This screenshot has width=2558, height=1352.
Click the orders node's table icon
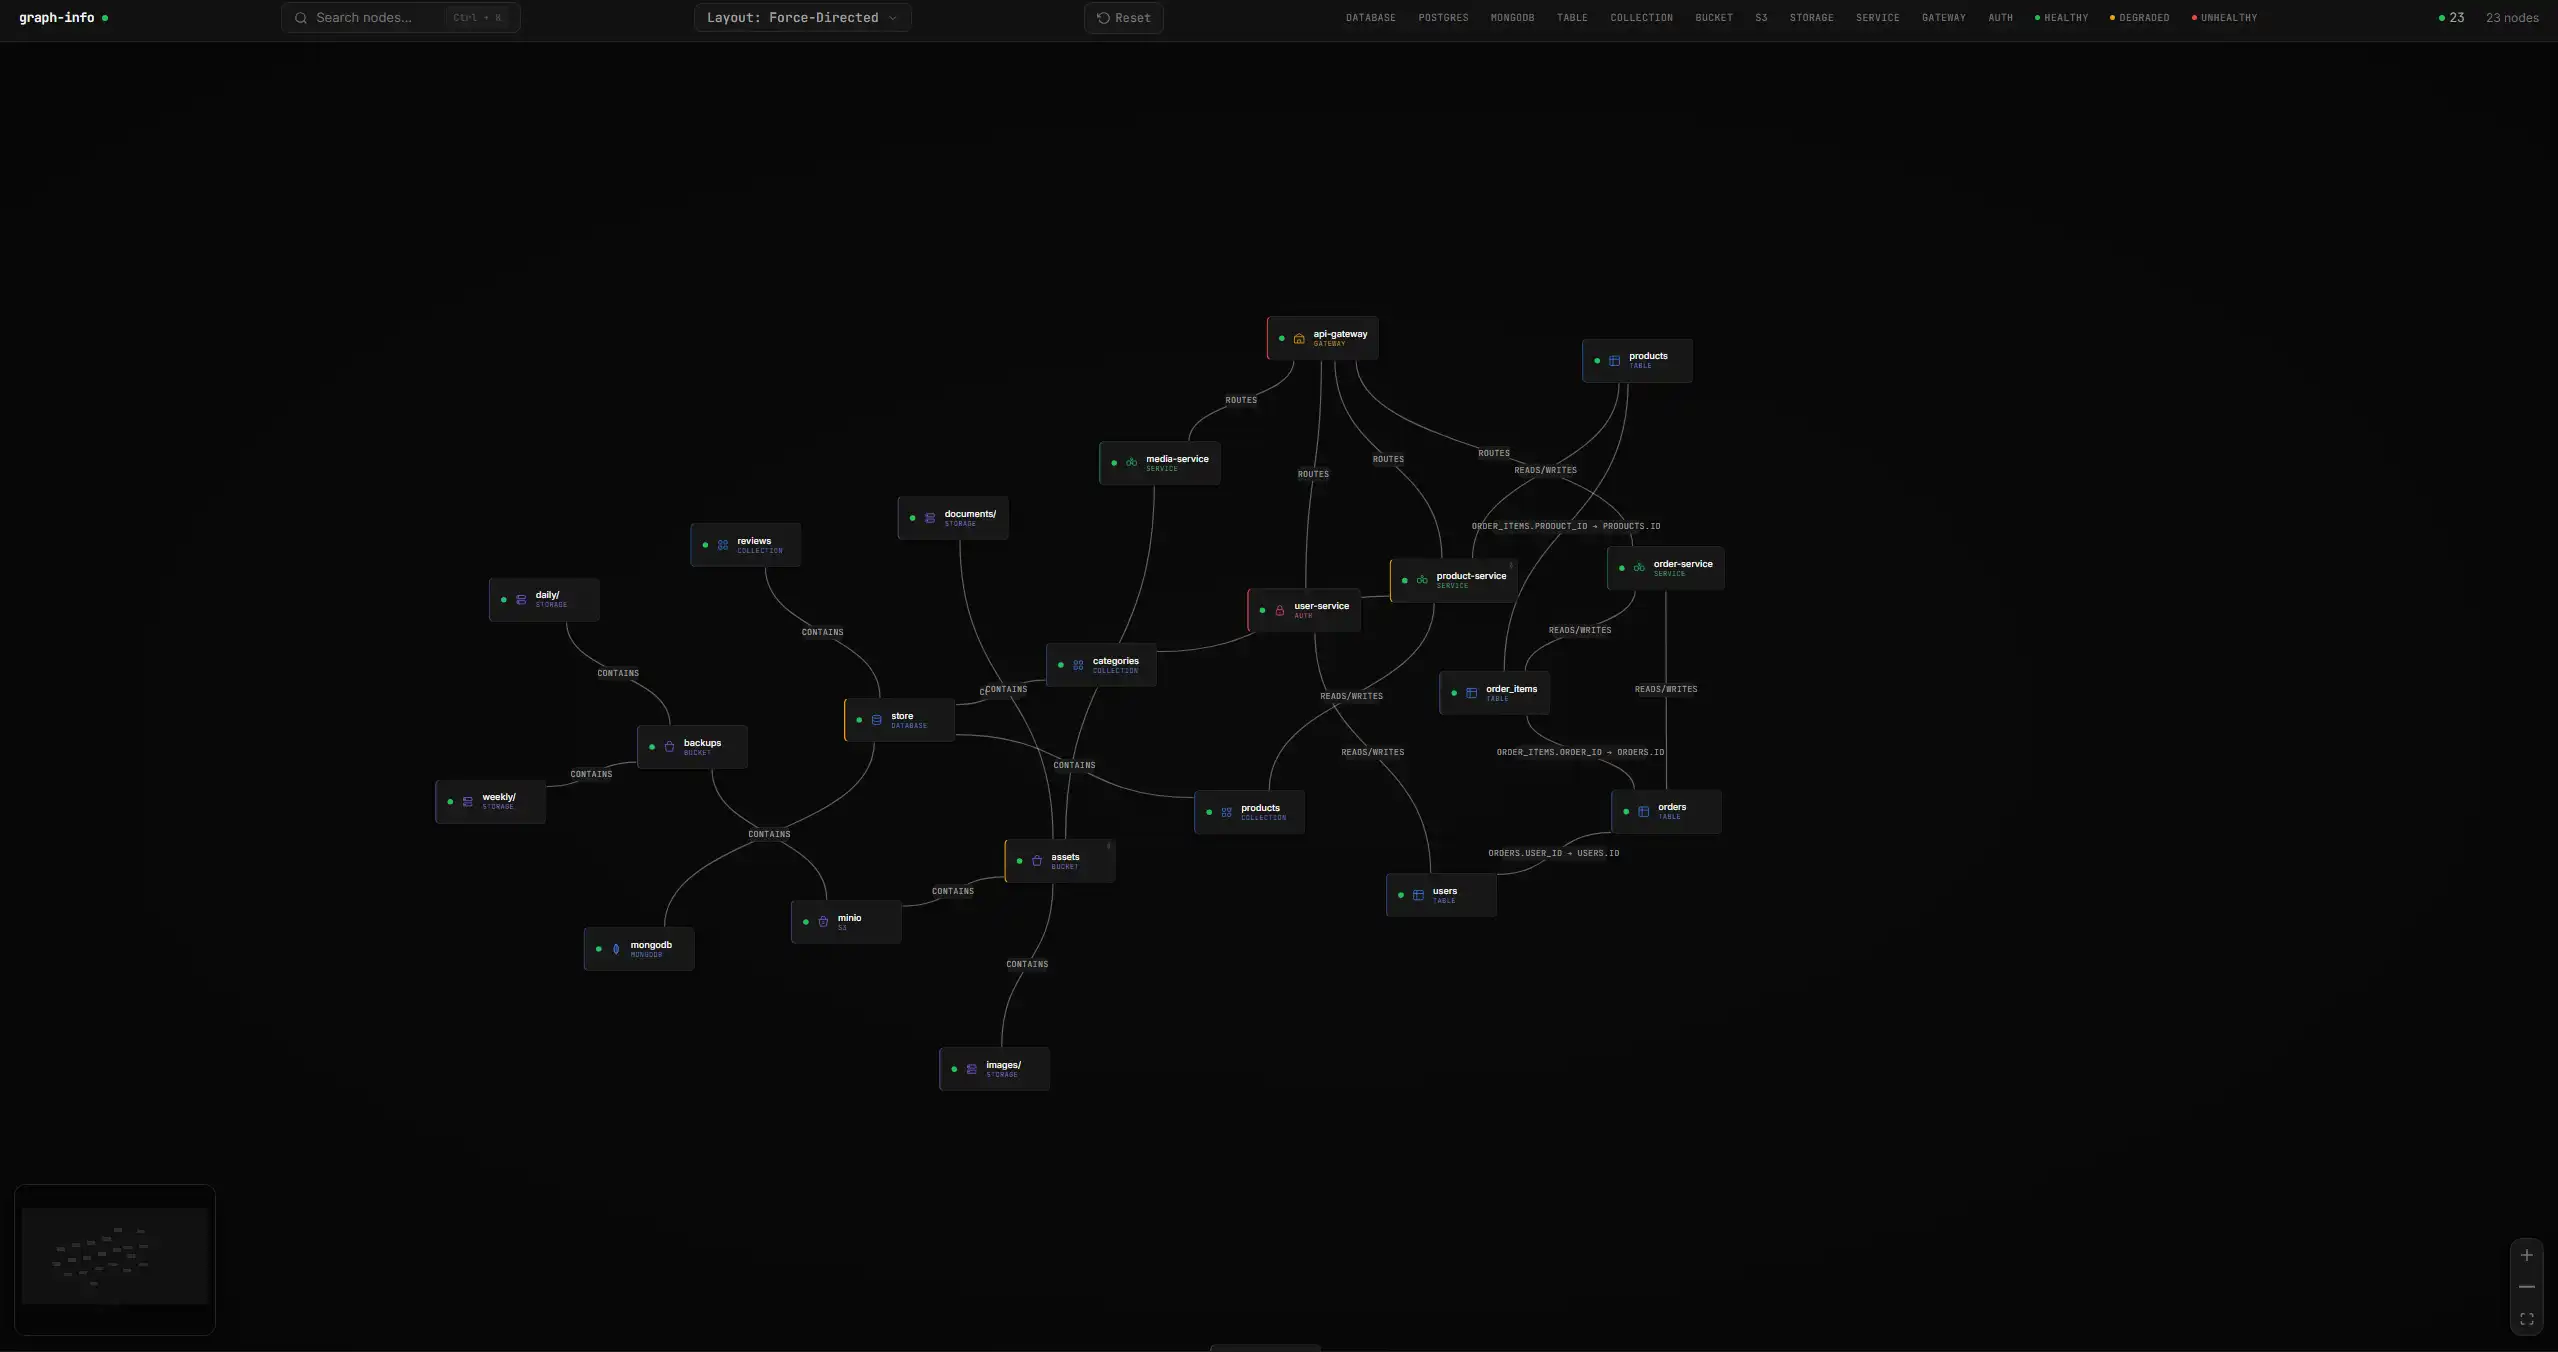click(1643, 811)
